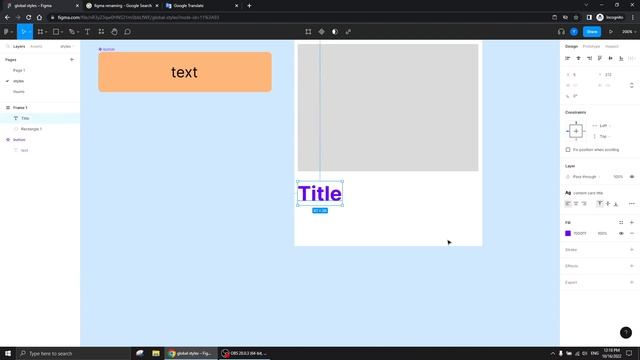640x360 pixels.
Task: Select the Rectangle 1 layer
Action: [x=31, y=129]
